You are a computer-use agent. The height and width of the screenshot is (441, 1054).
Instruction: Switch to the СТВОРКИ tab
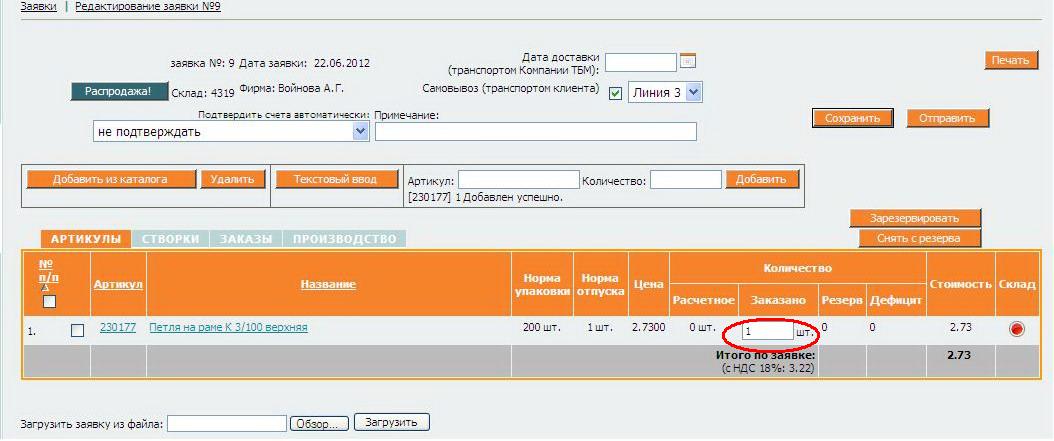(170, 239)
